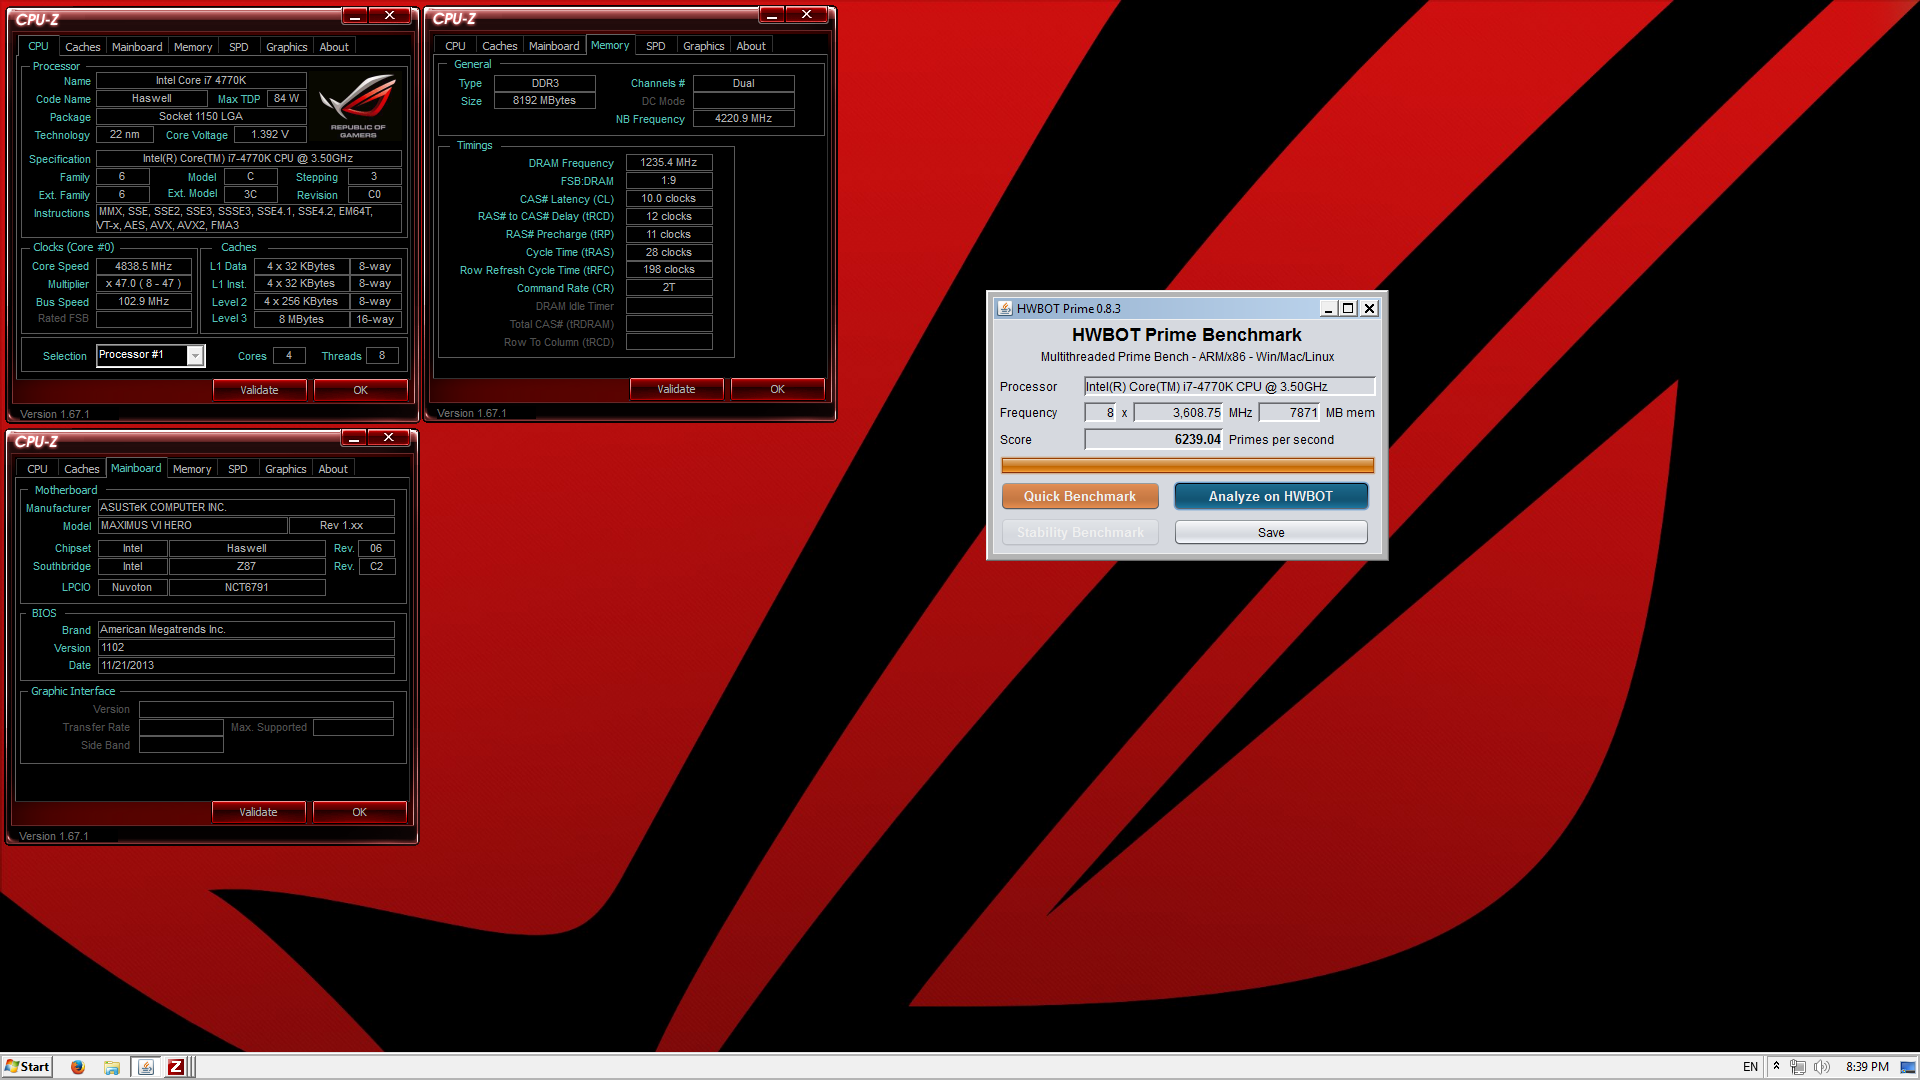Open Windows Explorer from the taskbar
Screen dimensions: 1920x1080
pyautogui.click(x=112, y=1067)
